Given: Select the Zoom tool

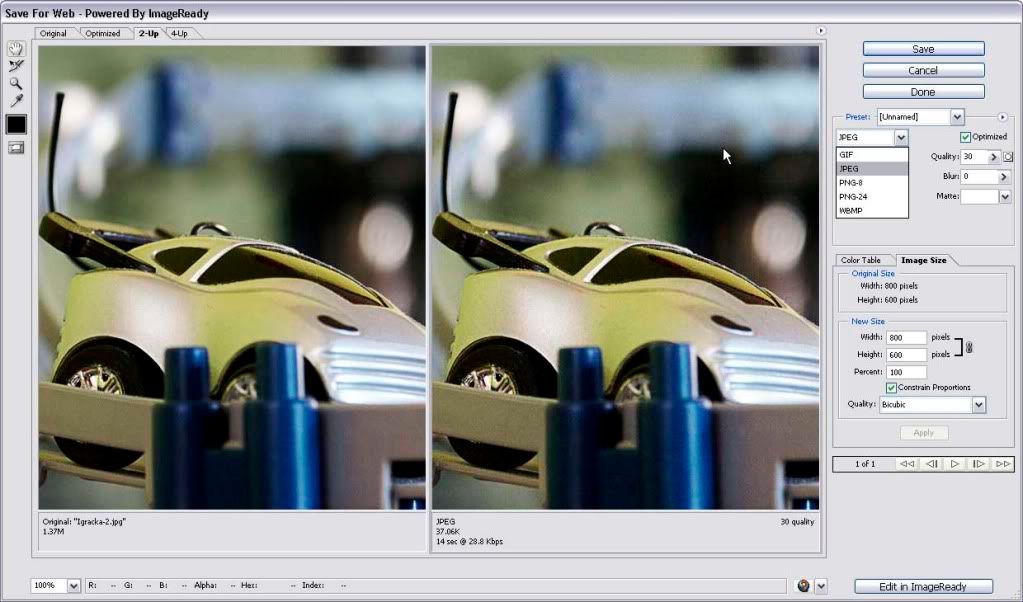Looking at the screenshot, I should pyautogui.click(x=16, y=84).
